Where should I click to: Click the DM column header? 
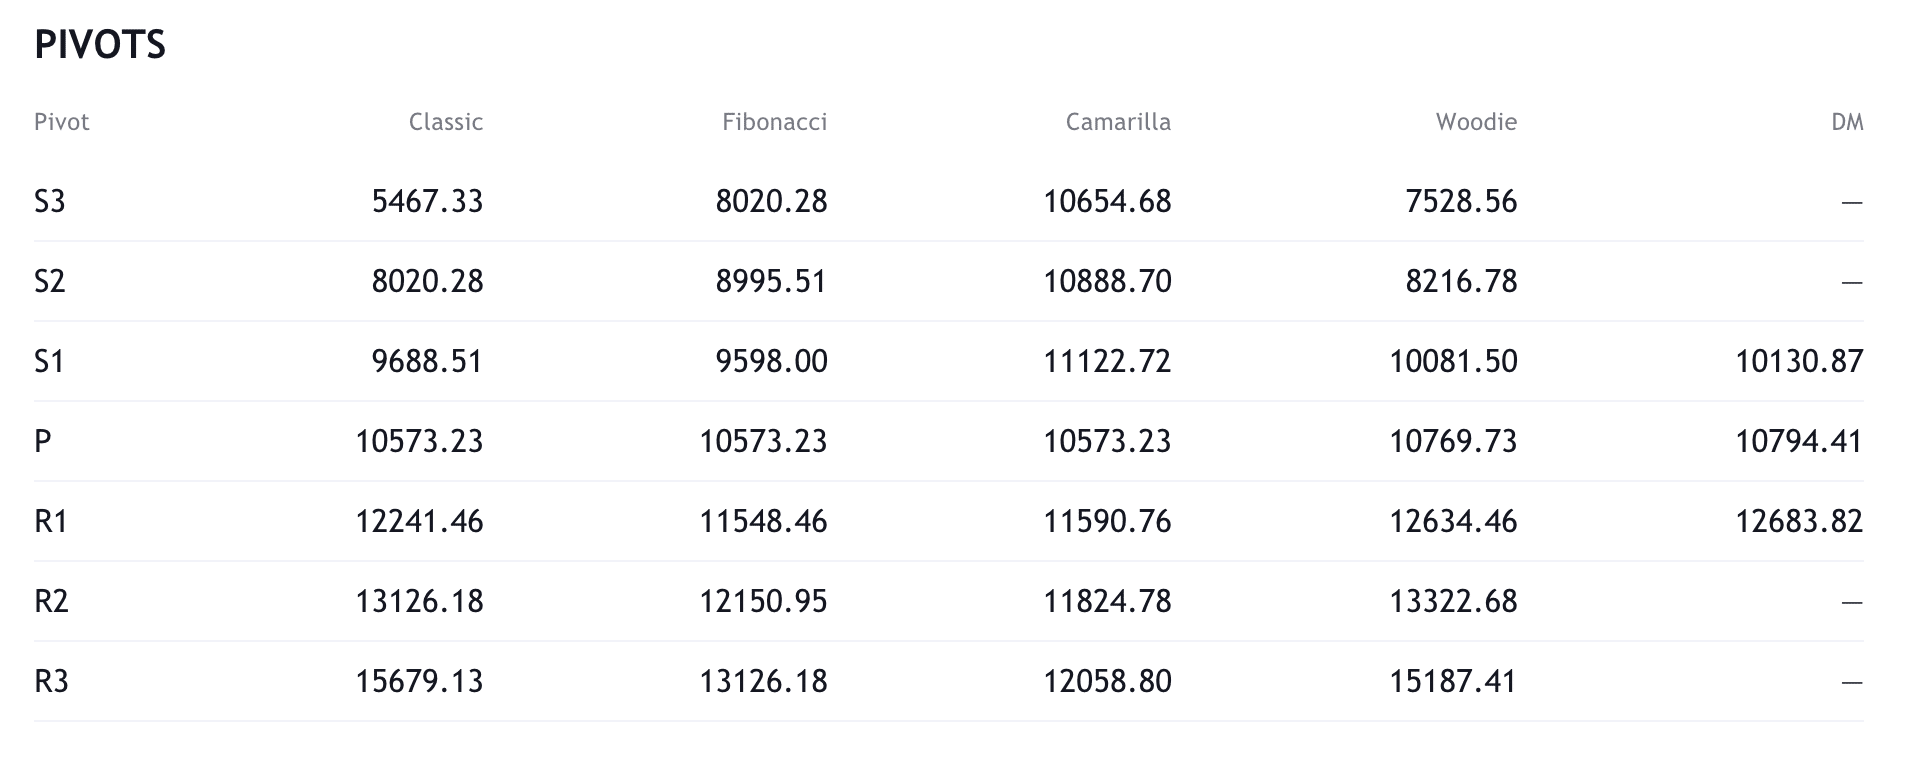tap(1846, 122)
